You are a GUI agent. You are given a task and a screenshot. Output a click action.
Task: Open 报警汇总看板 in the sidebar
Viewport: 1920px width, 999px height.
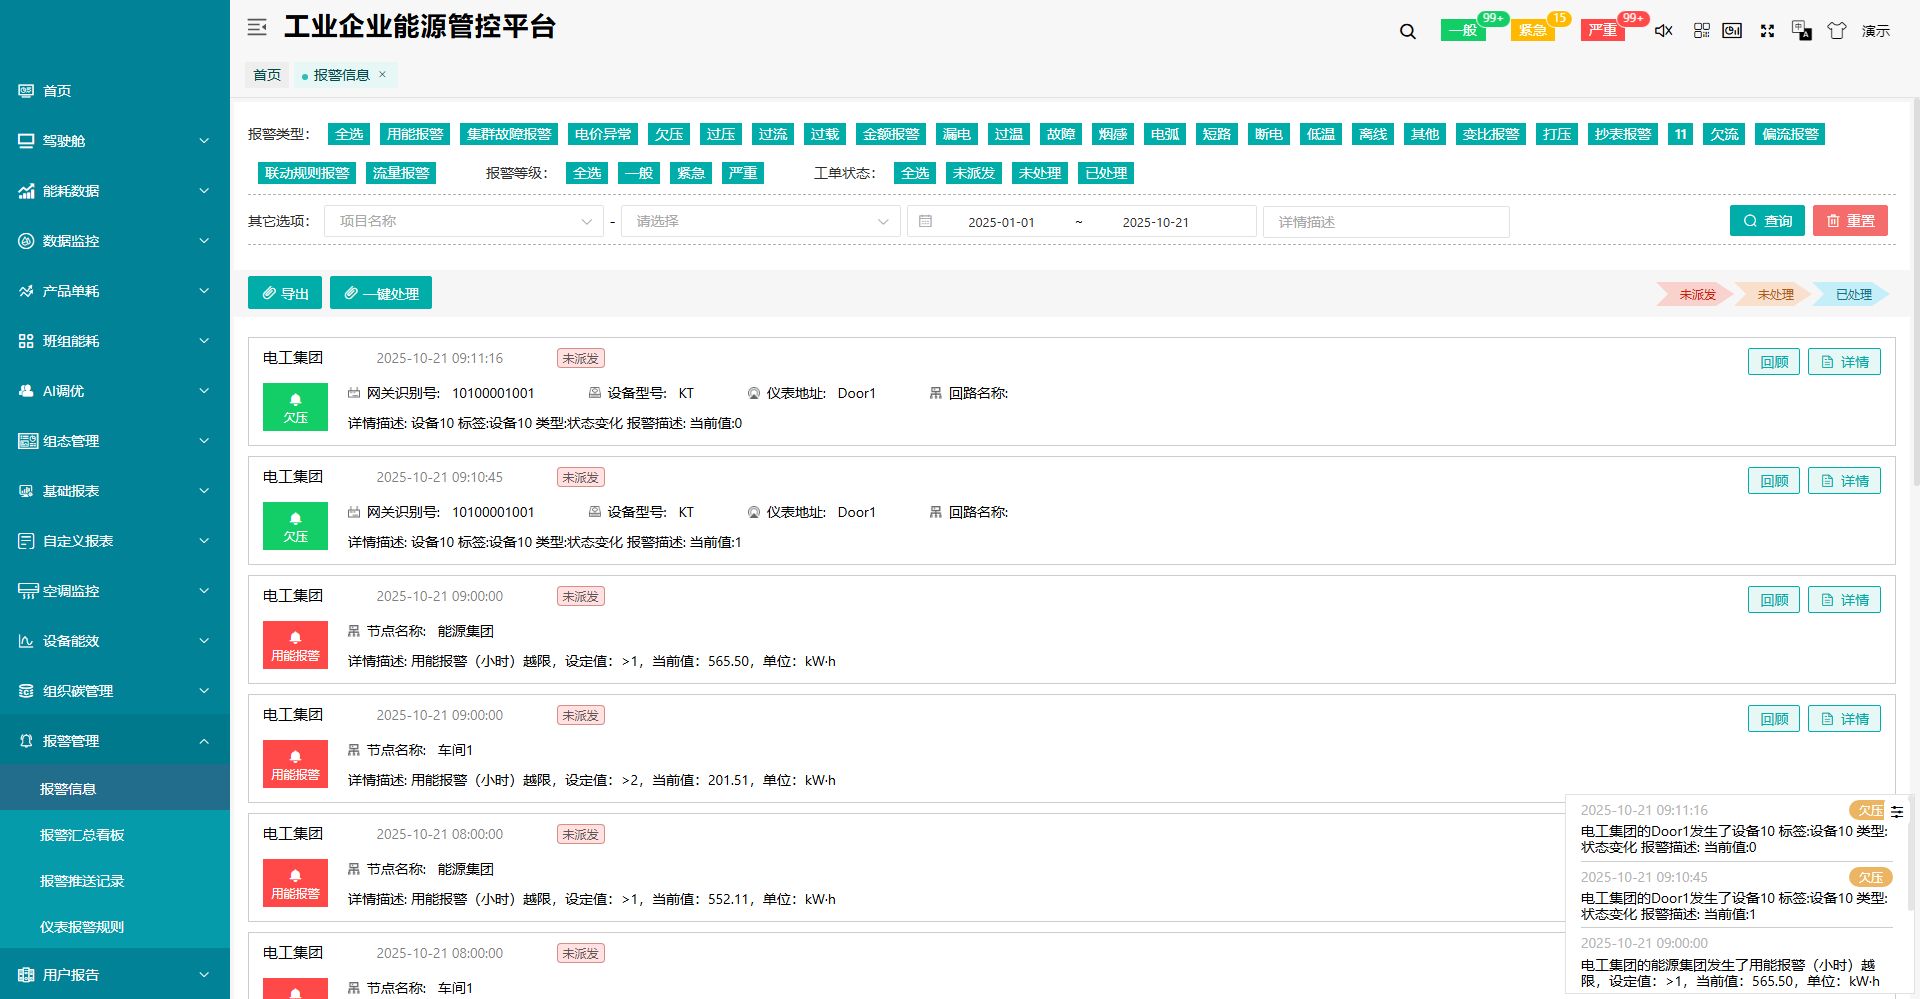point(115,835)
